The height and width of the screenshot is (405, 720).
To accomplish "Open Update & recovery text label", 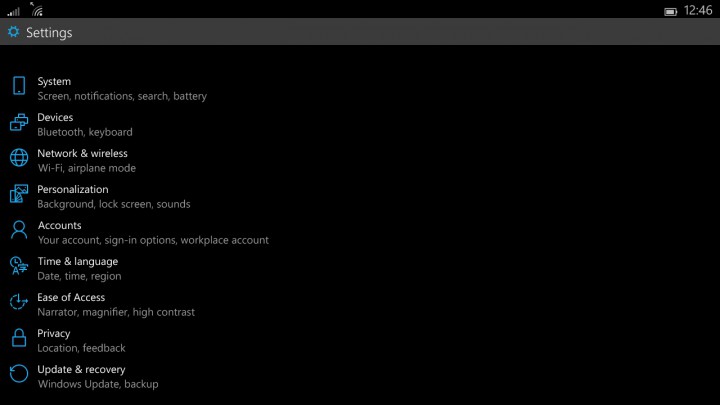I will click(81, 369).
